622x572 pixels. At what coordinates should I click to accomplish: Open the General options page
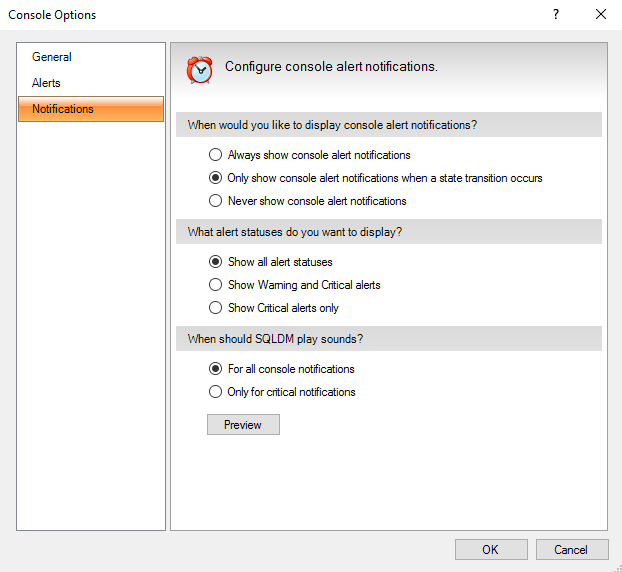pos(52,57)
